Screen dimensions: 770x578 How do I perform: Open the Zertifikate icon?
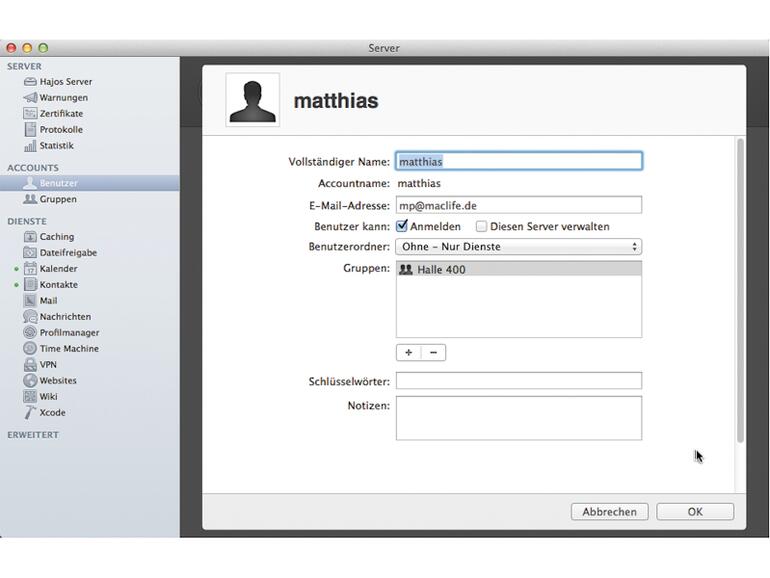(30, 113)
